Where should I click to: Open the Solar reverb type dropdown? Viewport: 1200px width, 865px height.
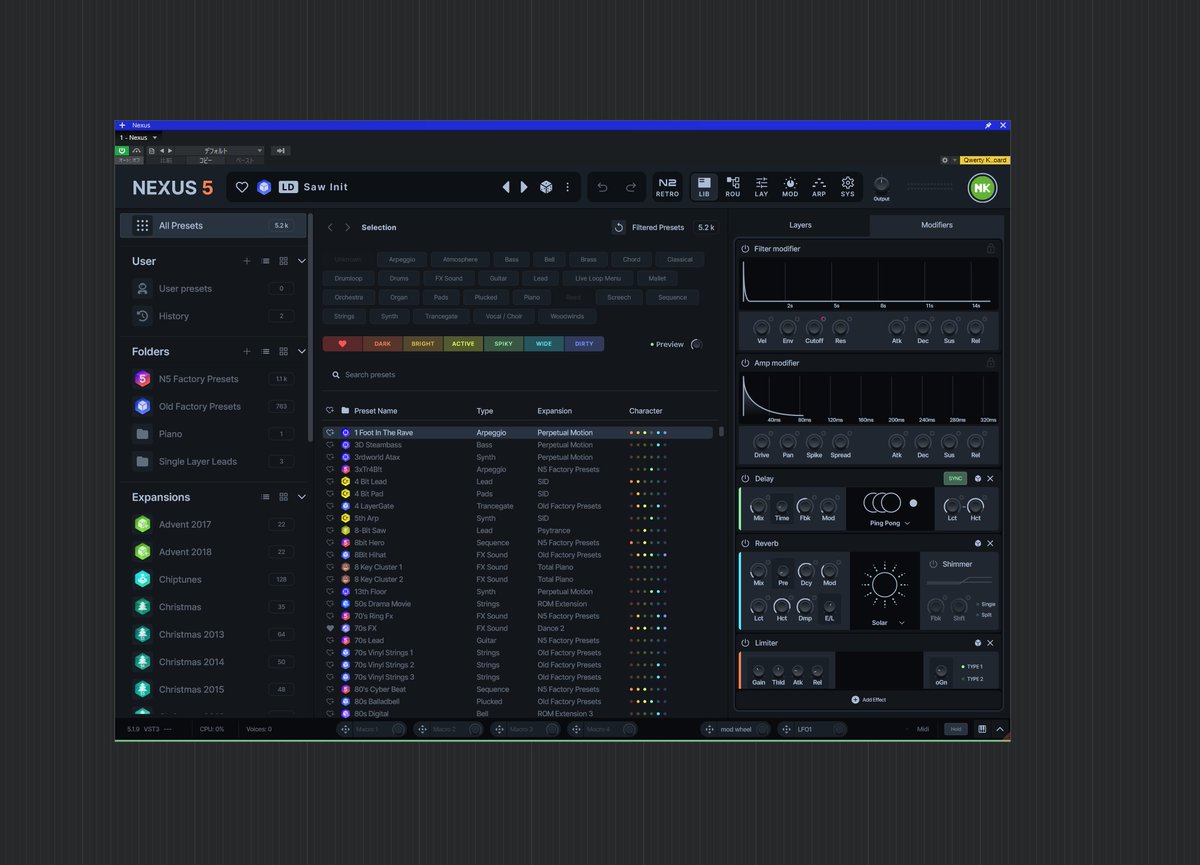coord(886,622)
